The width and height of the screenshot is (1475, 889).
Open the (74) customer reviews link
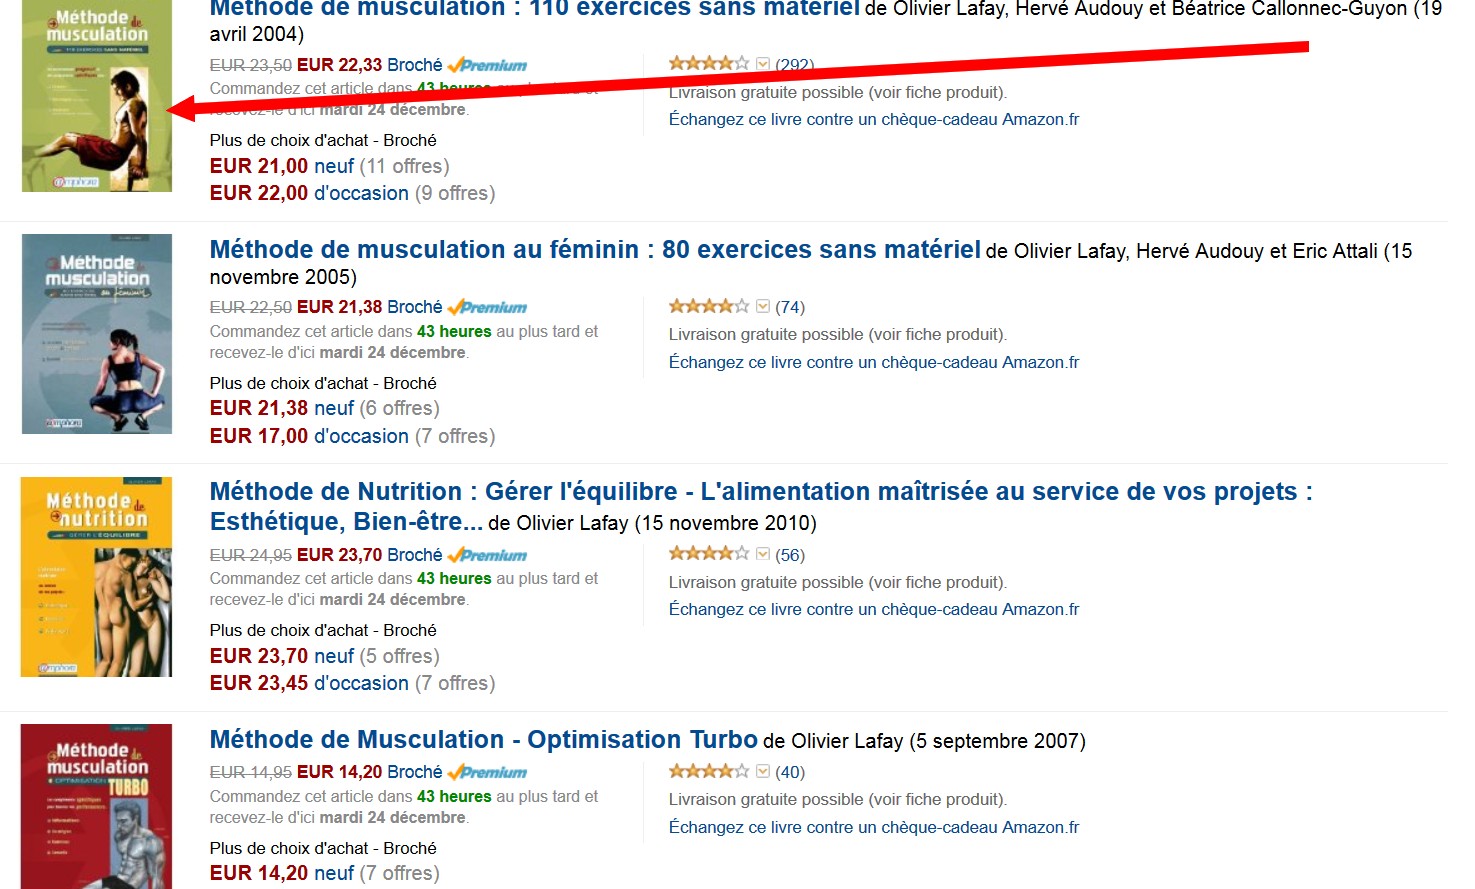(x=790, y=307)
